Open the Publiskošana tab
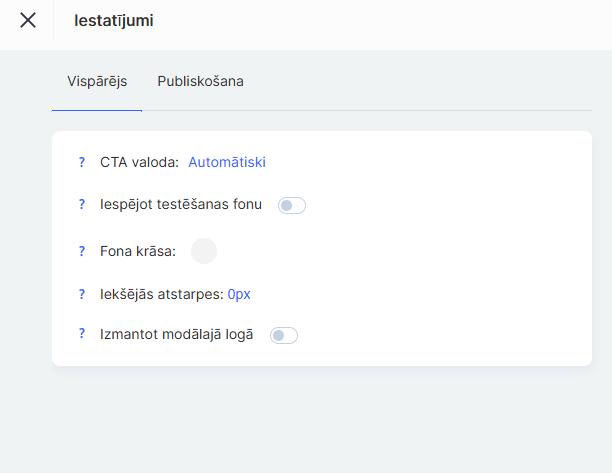 [200, 81]
